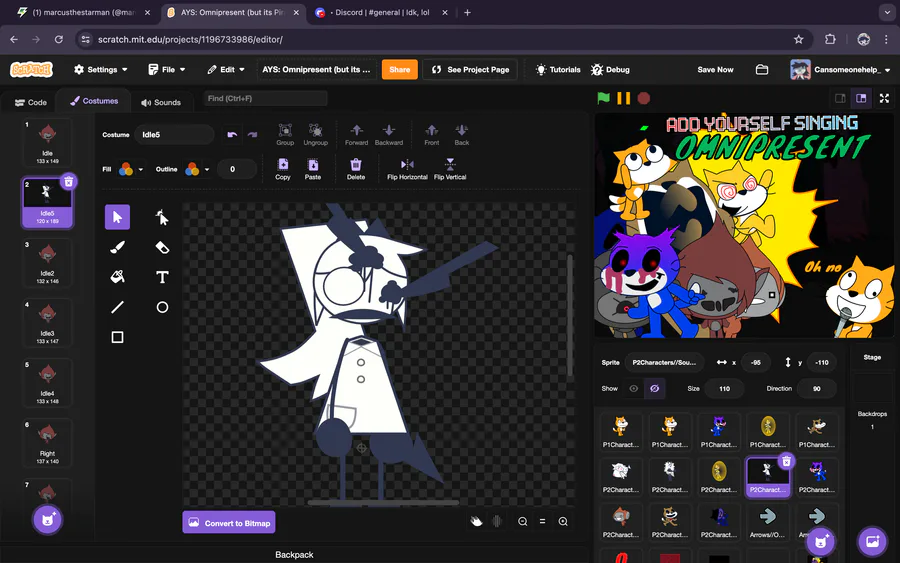Image resolution: width=900 pixels, height=563 pixels.
Task: Select the Line tool
Action: (x=117, y=307)
